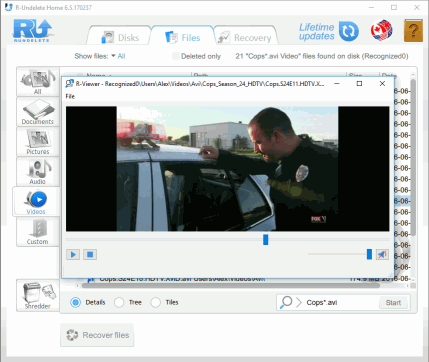This screenshot has height=362, width=429.
Task: Select the Audio category
Action: pos(38,172)
